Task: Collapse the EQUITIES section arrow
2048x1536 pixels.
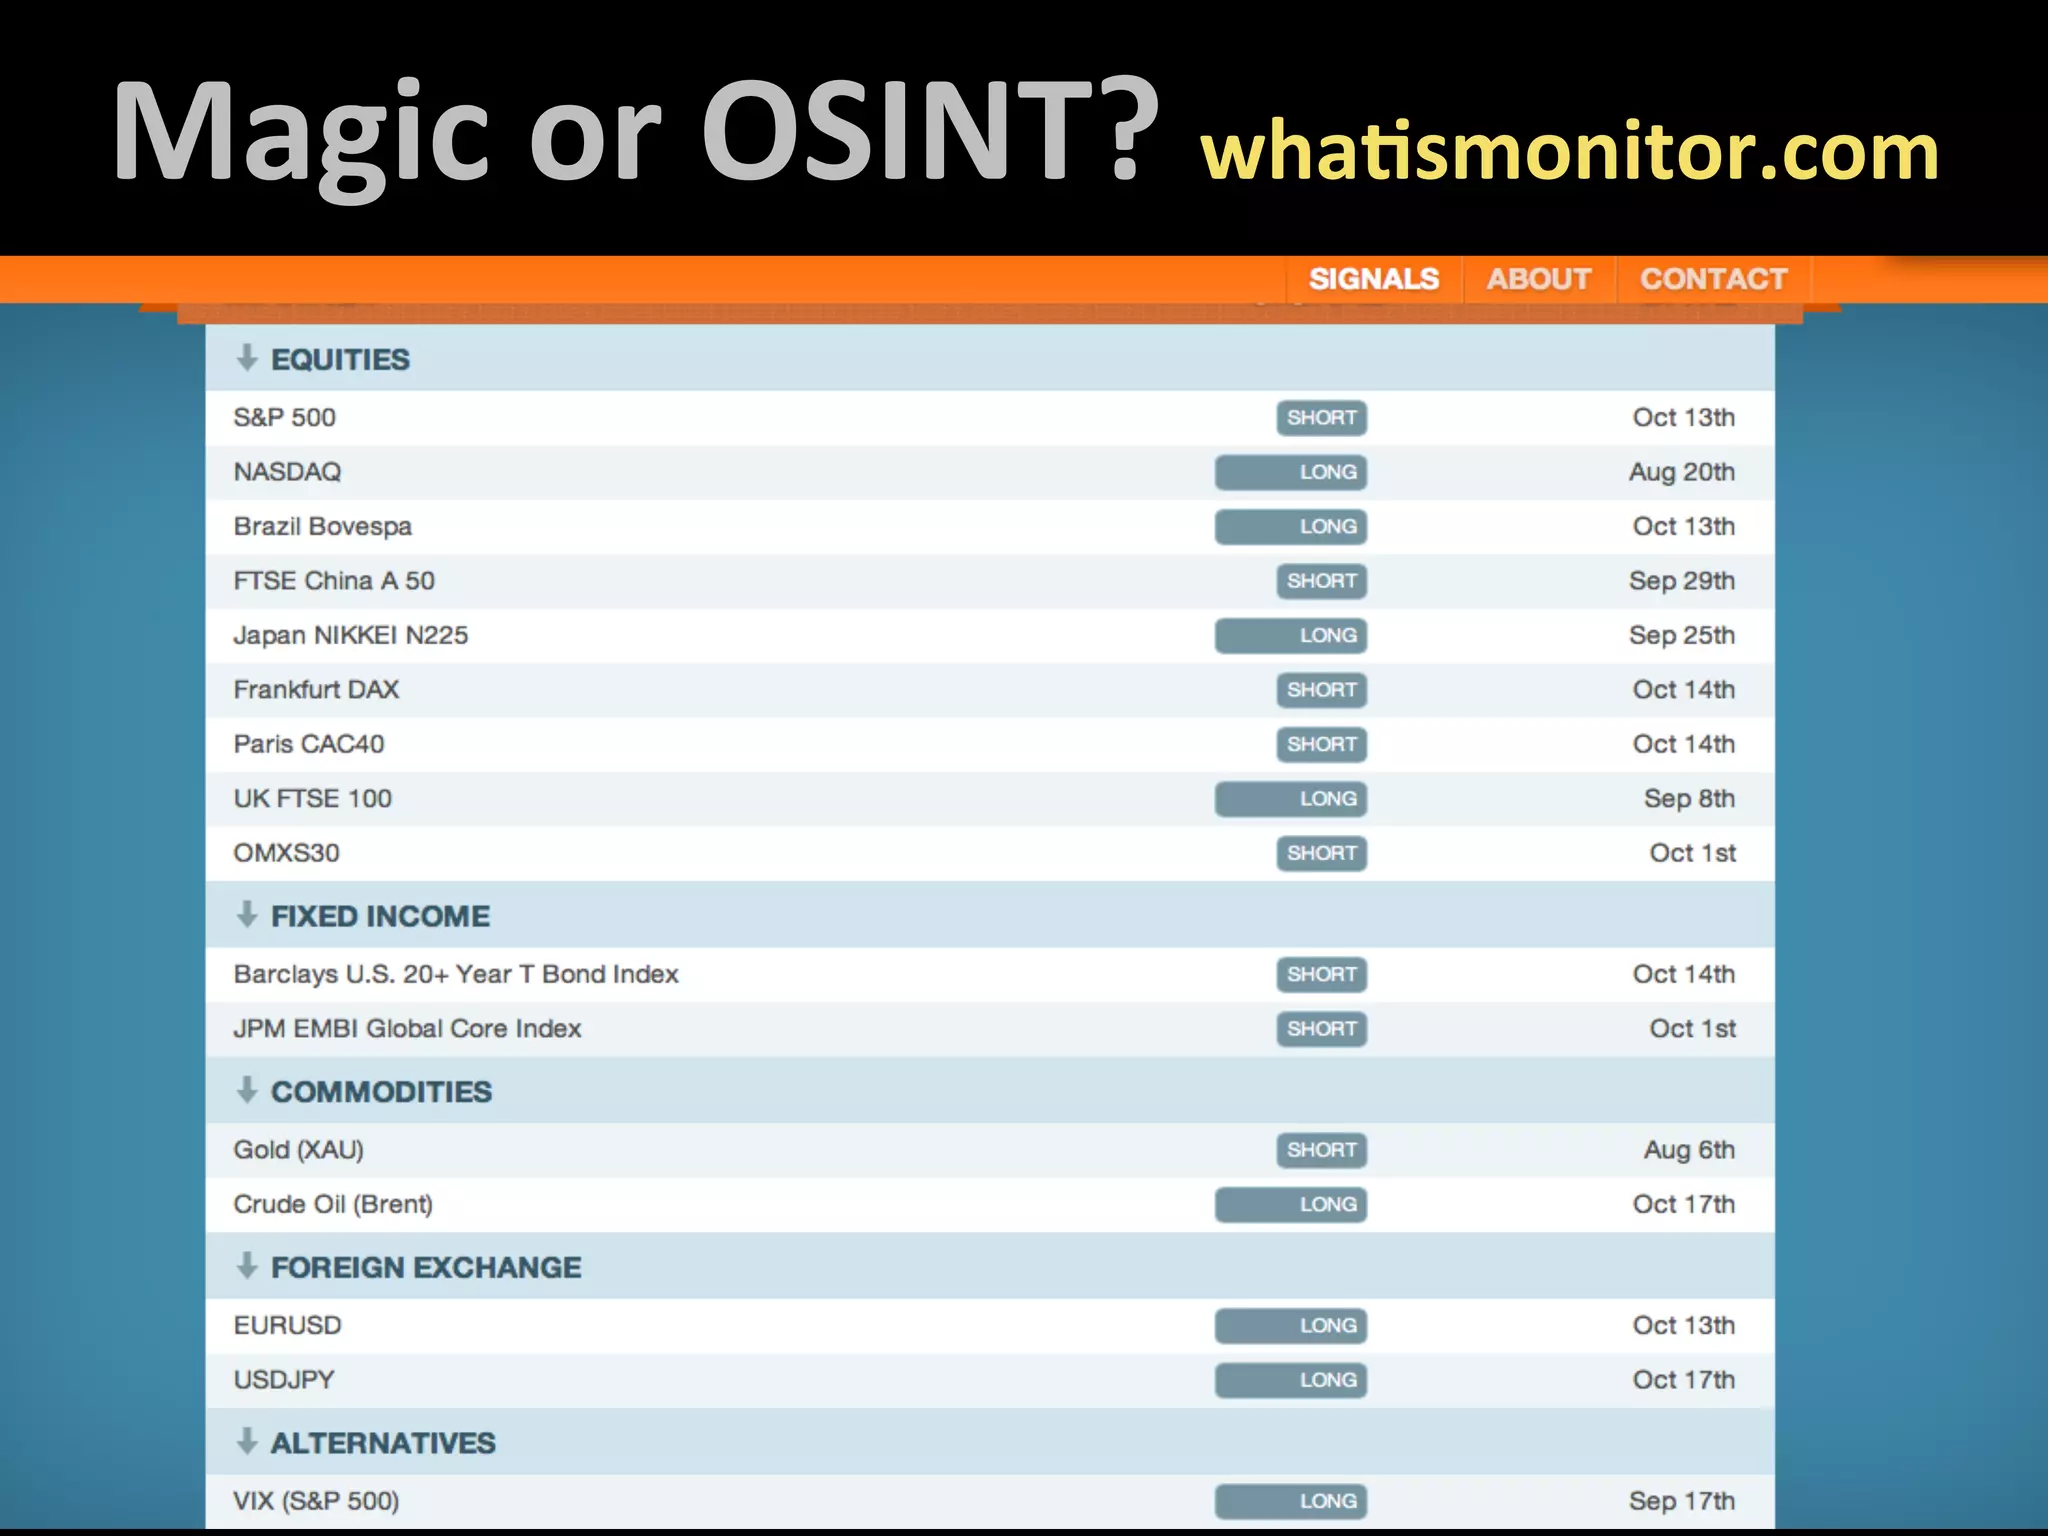Action: point(247,358)
